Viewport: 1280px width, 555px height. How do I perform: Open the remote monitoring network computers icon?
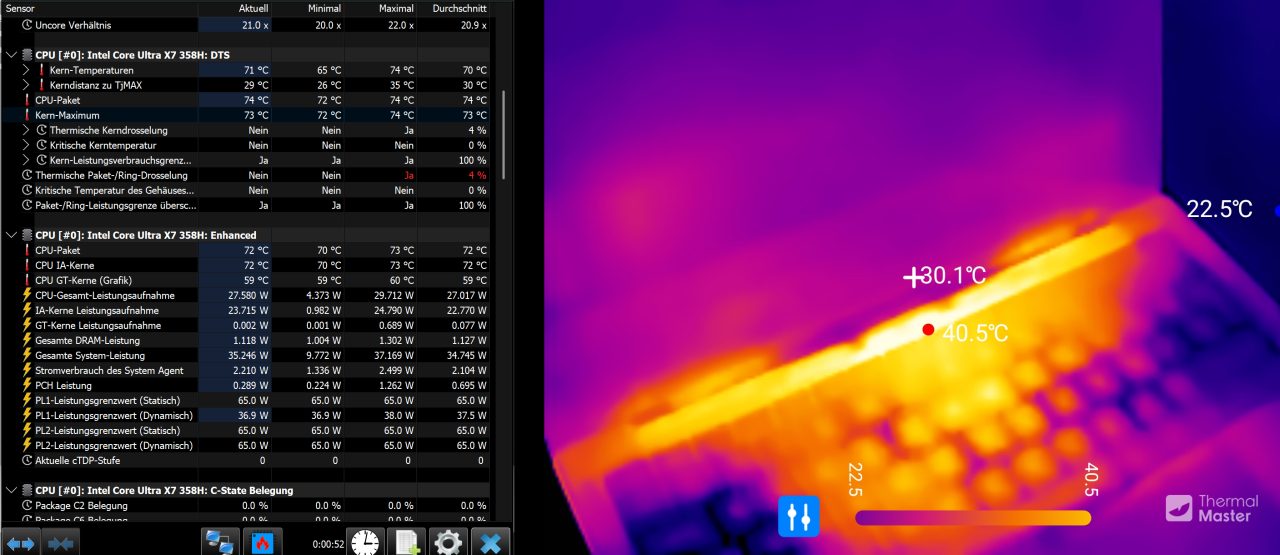pyautogui.click(x=220, y=541)
